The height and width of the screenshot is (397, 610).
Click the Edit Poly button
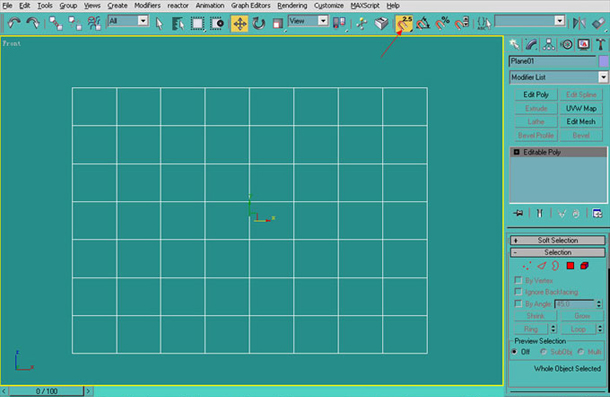(x=536, y=95)
